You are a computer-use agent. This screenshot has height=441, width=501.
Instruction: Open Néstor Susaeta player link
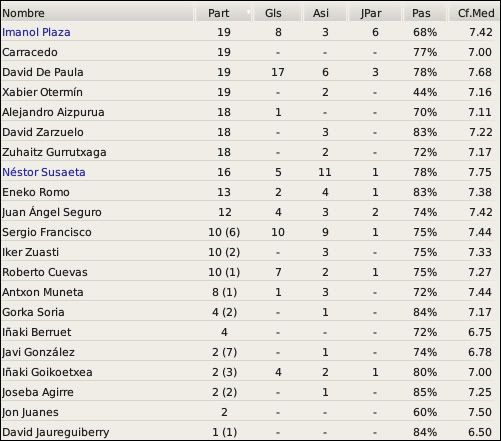coord(44,172)
